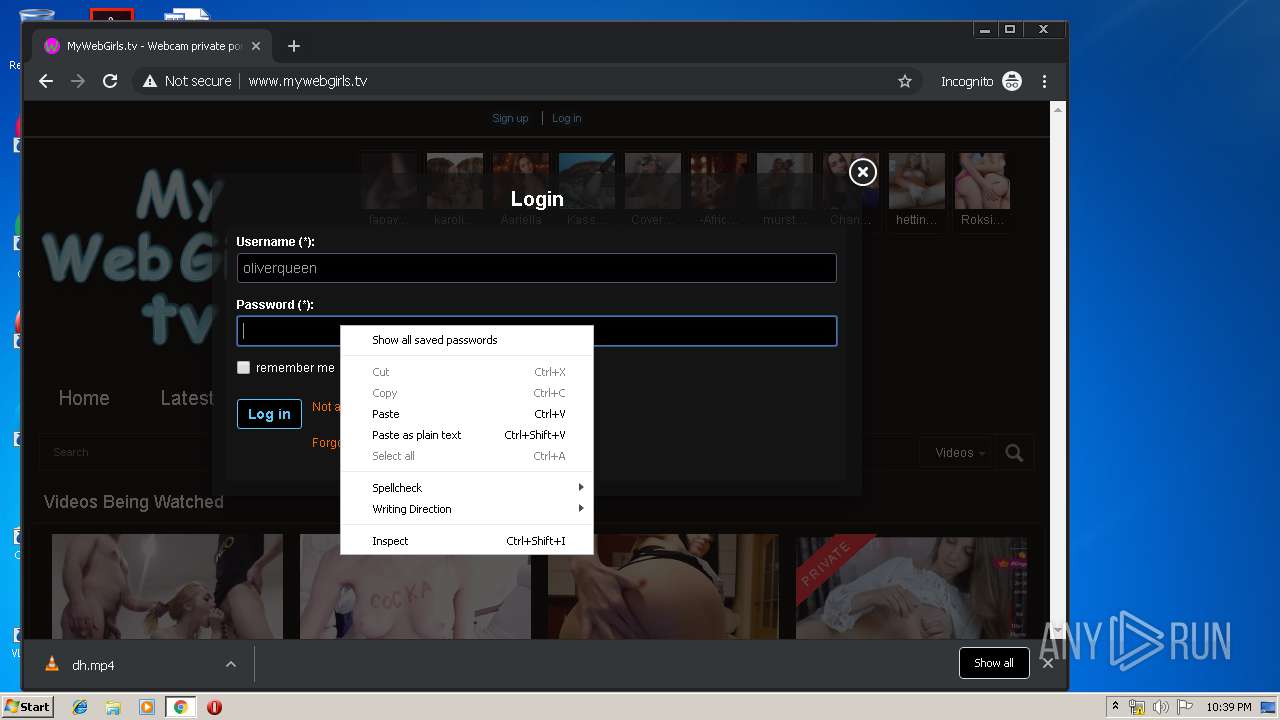Choose Show all saved passwords
The image size is (1280, 720).
[x=467, y=340]
